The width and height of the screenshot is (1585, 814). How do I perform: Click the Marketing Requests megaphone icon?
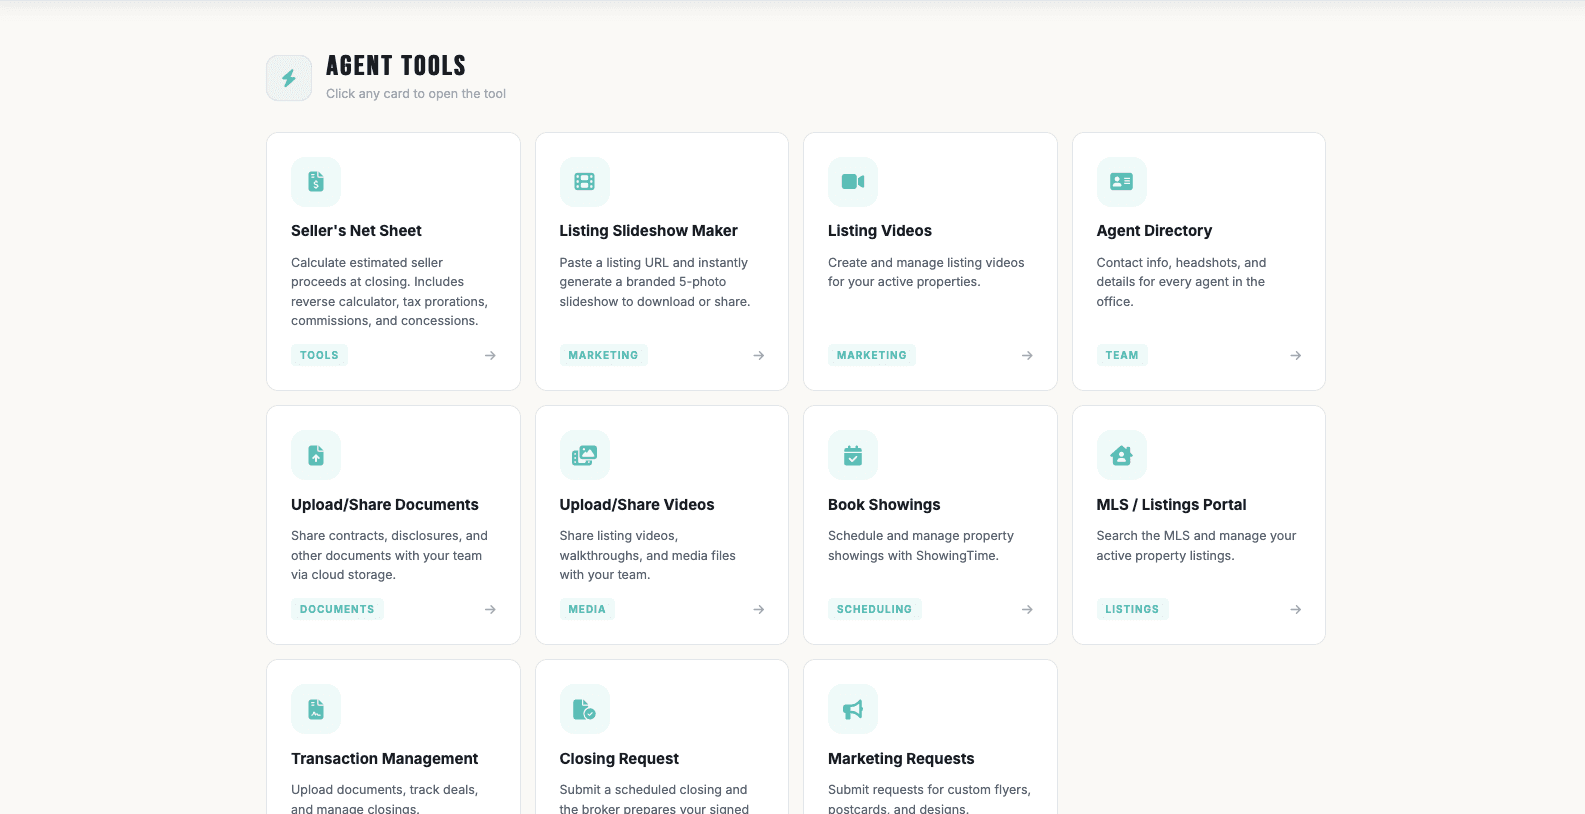(853, 710)
